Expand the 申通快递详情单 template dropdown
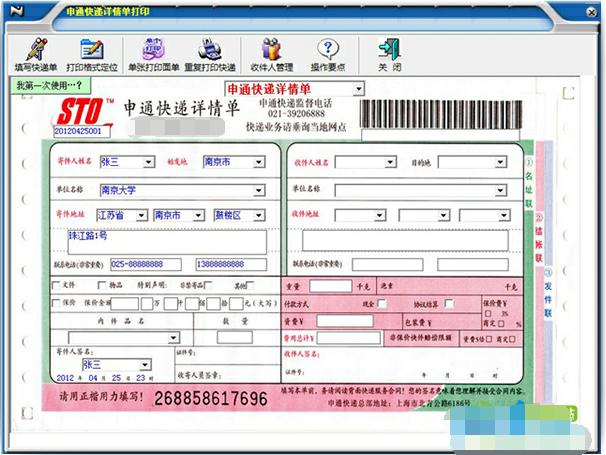Viewport: 606px width, 455px height. (x=358, y=89)
